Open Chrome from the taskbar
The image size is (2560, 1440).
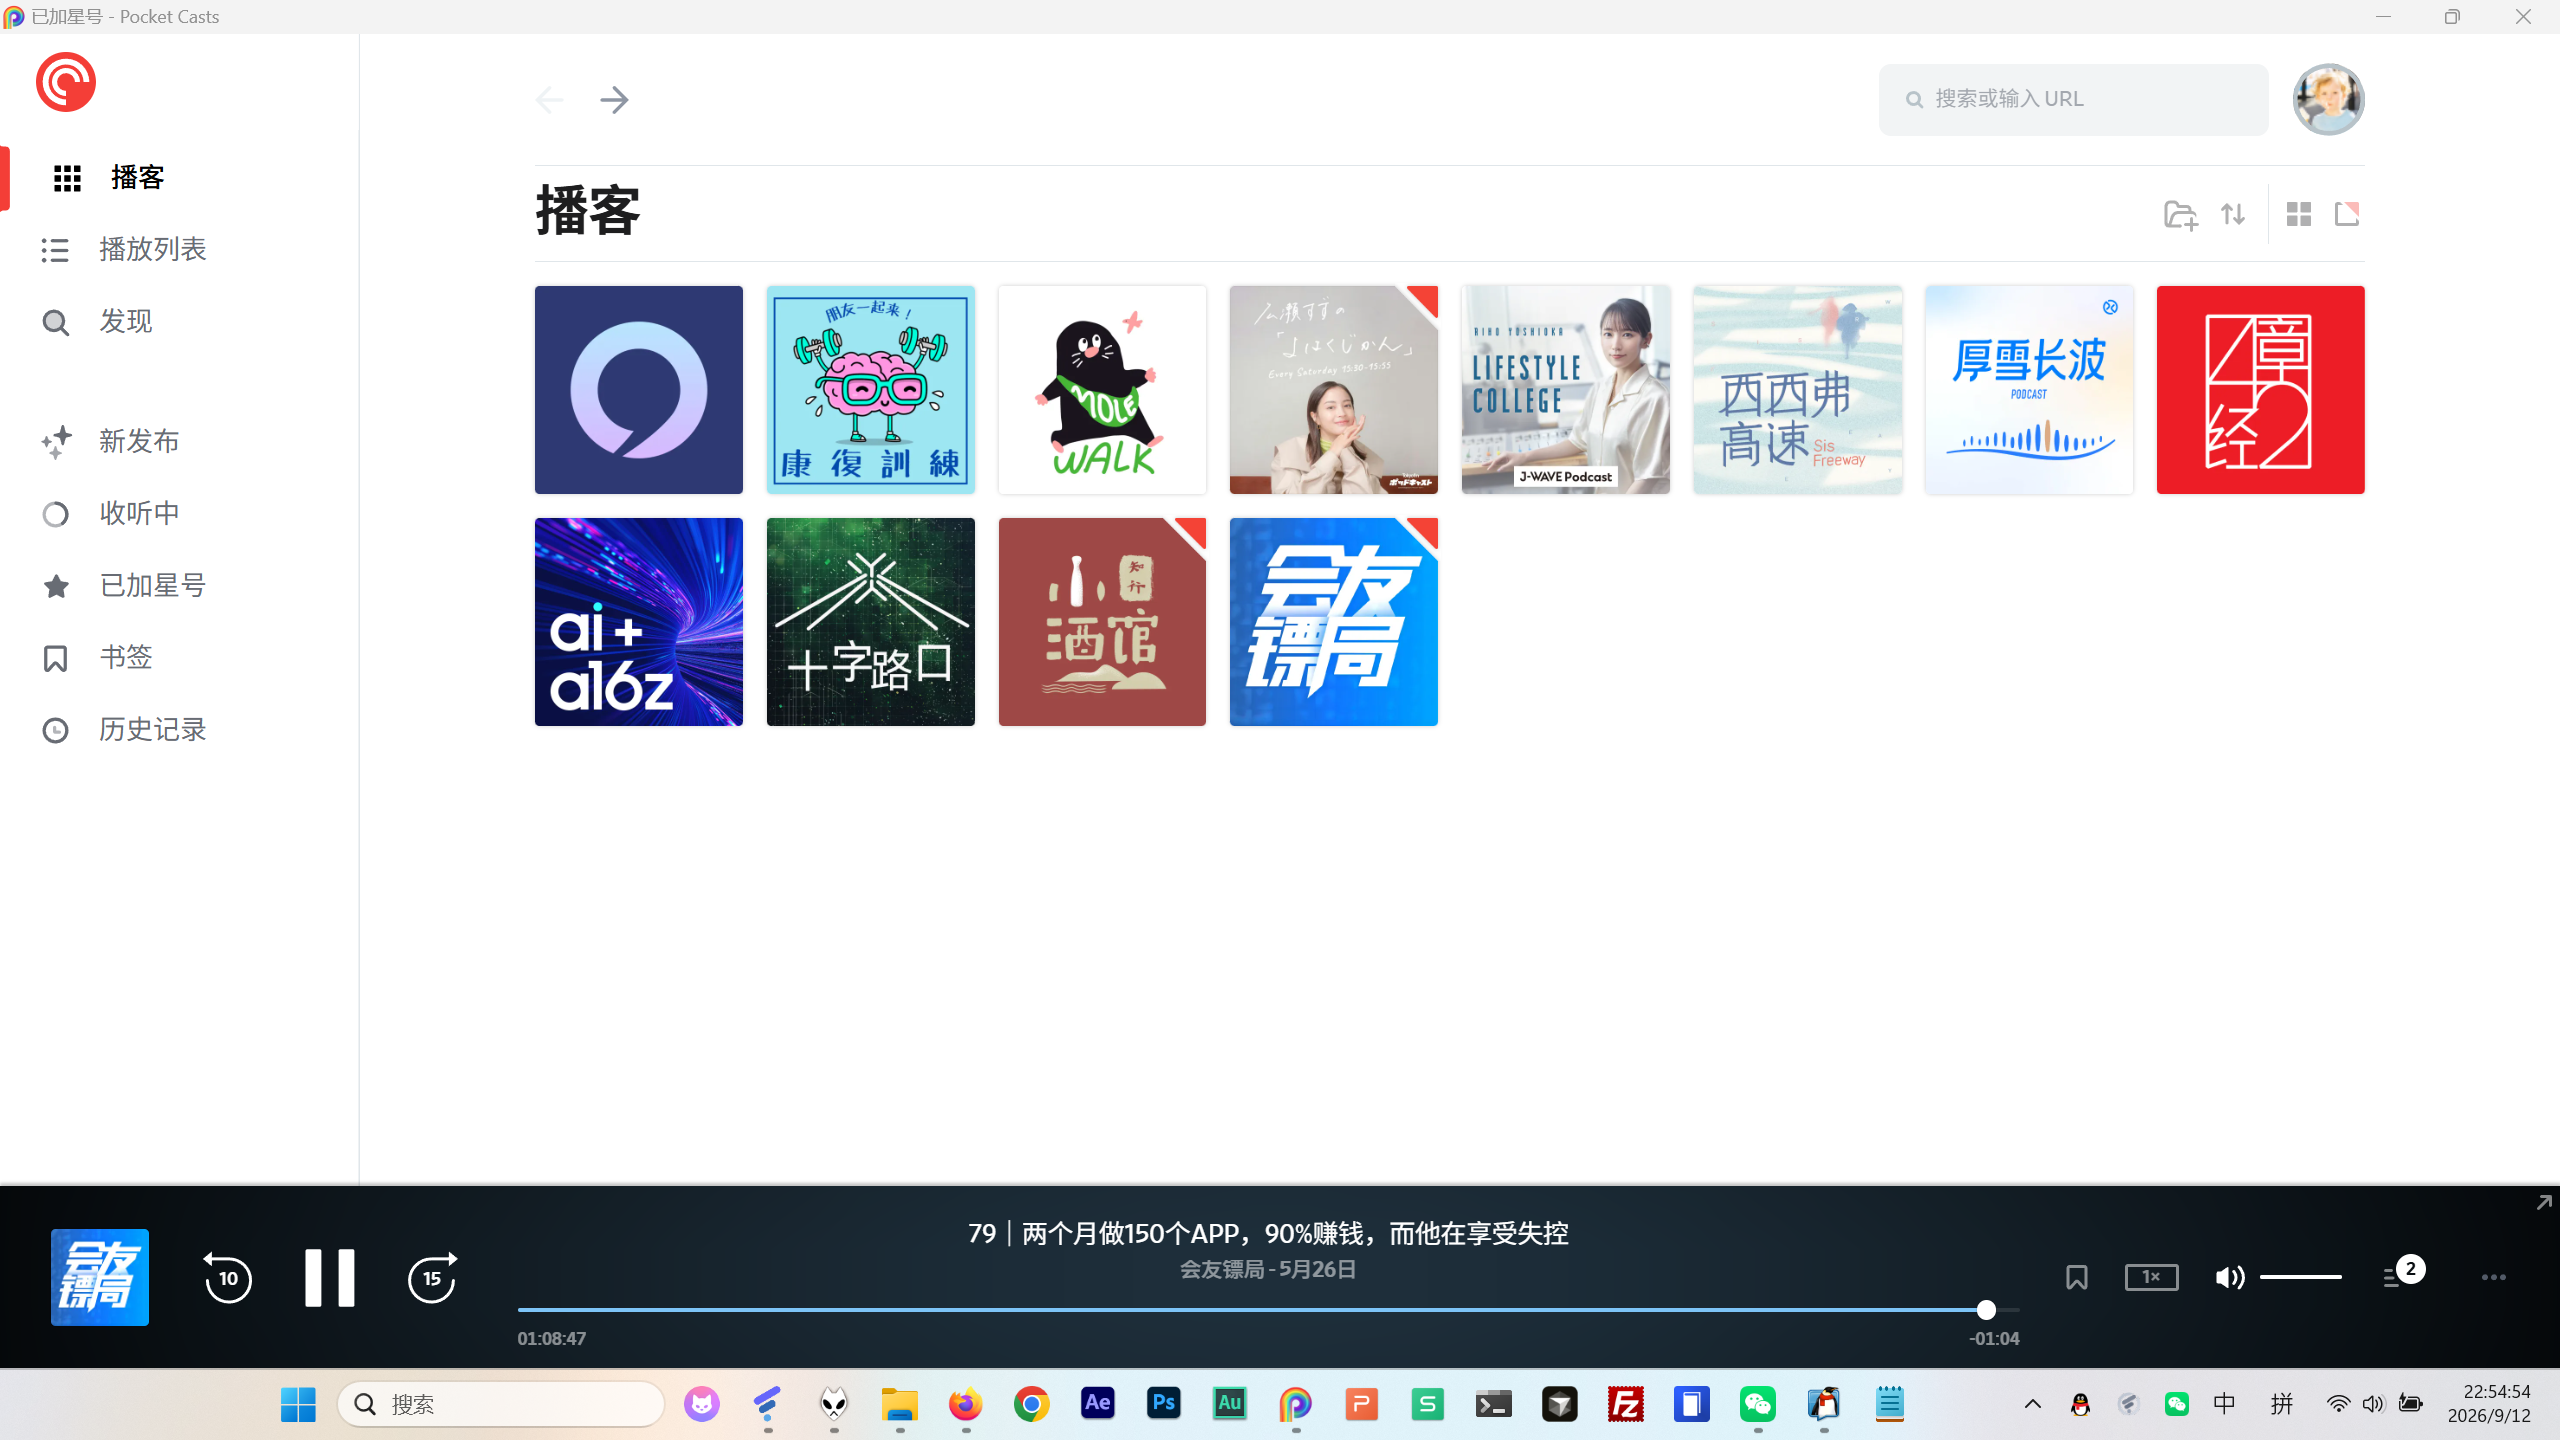point(1031,1405)
